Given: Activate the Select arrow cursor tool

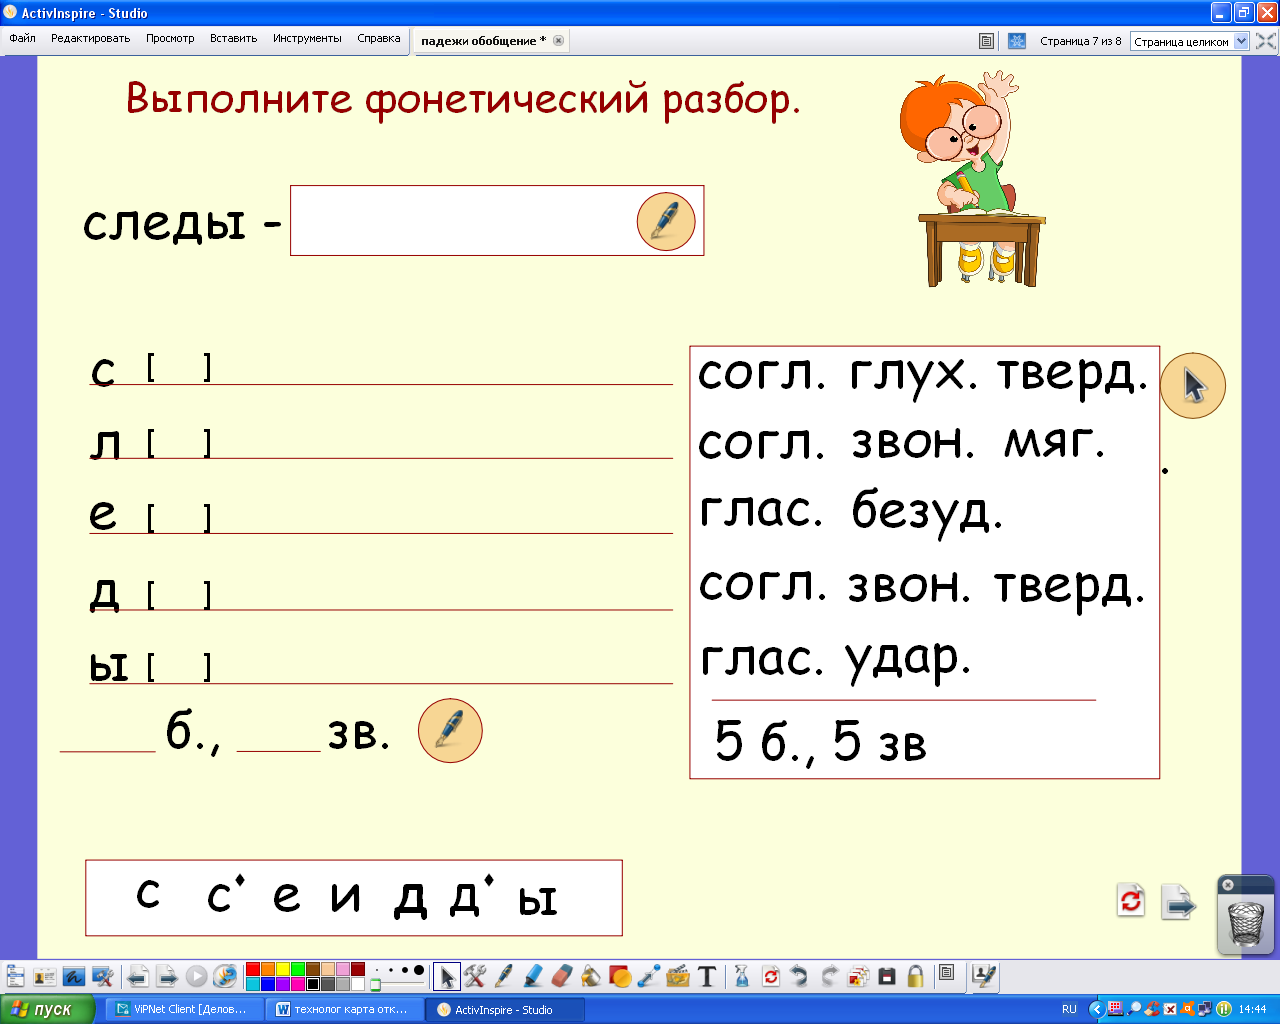Looking at the screenshot, I should click(447, 976).
